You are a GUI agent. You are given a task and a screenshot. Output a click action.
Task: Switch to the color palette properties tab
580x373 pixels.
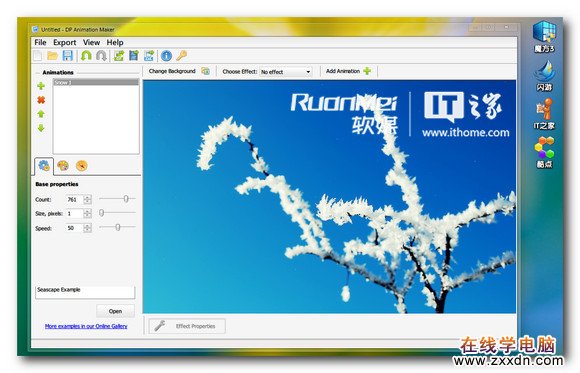click(x=63, y=165)
